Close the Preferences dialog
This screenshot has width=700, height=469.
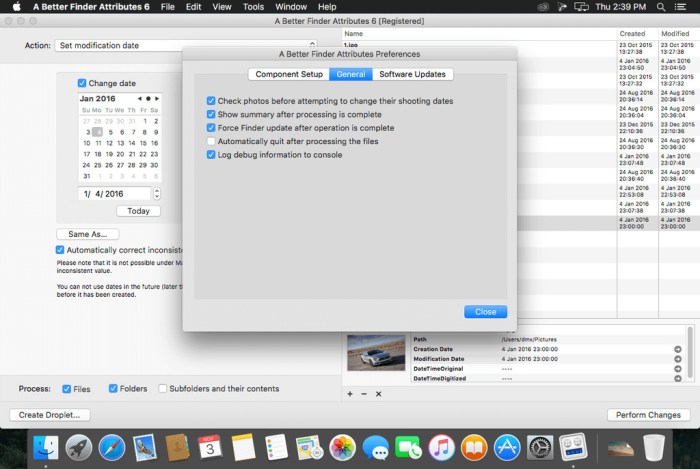pos(485,312)
